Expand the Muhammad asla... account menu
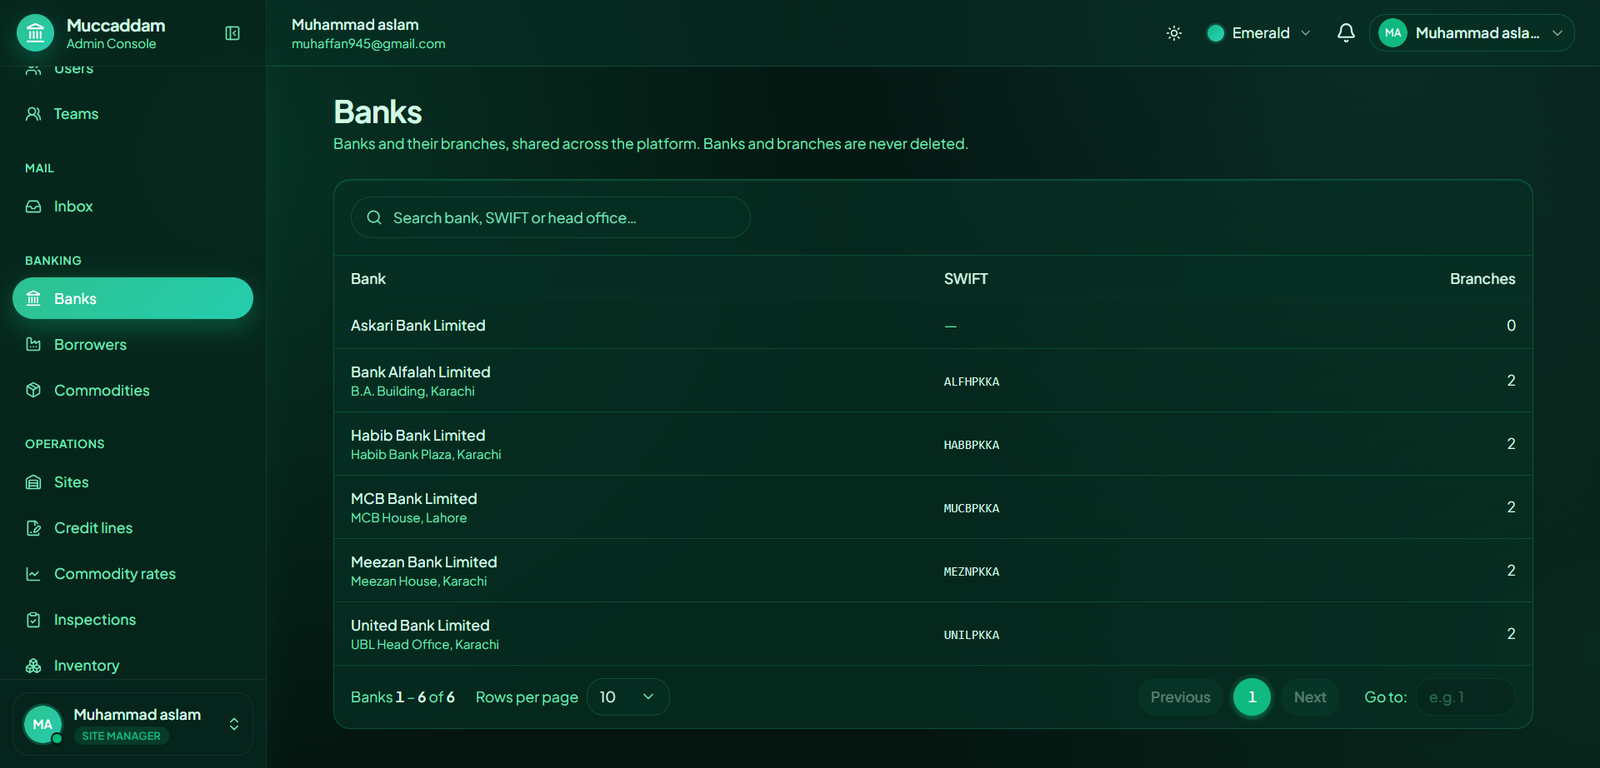The width and height of the screenshot is (1600, 768). tap(1472, 33)
